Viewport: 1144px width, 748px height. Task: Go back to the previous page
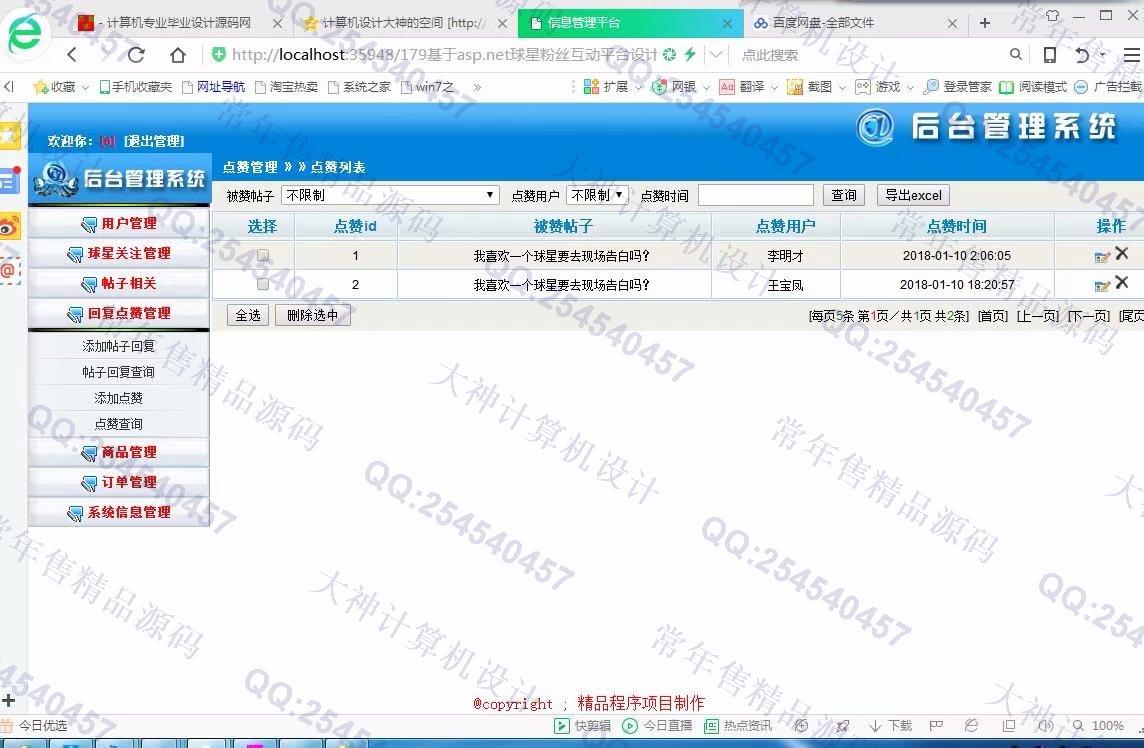(72, 54)
